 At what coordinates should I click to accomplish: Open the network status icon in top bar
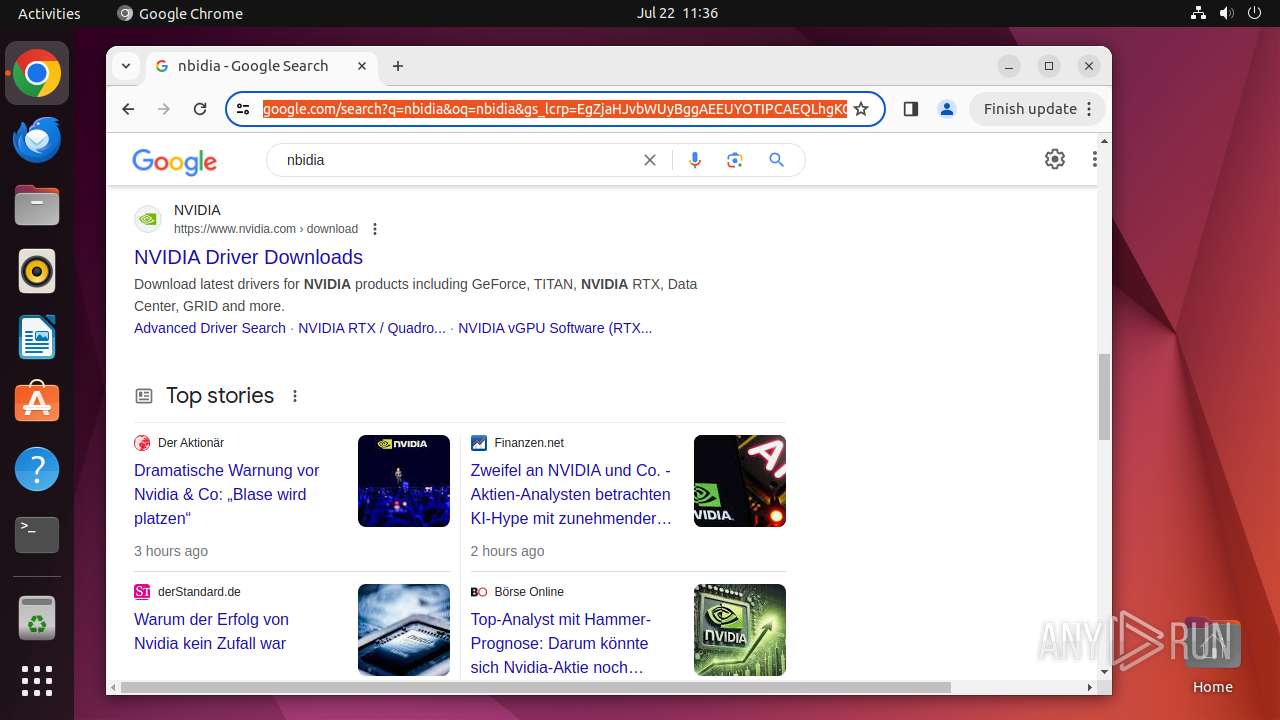(x=1199, y=13)
